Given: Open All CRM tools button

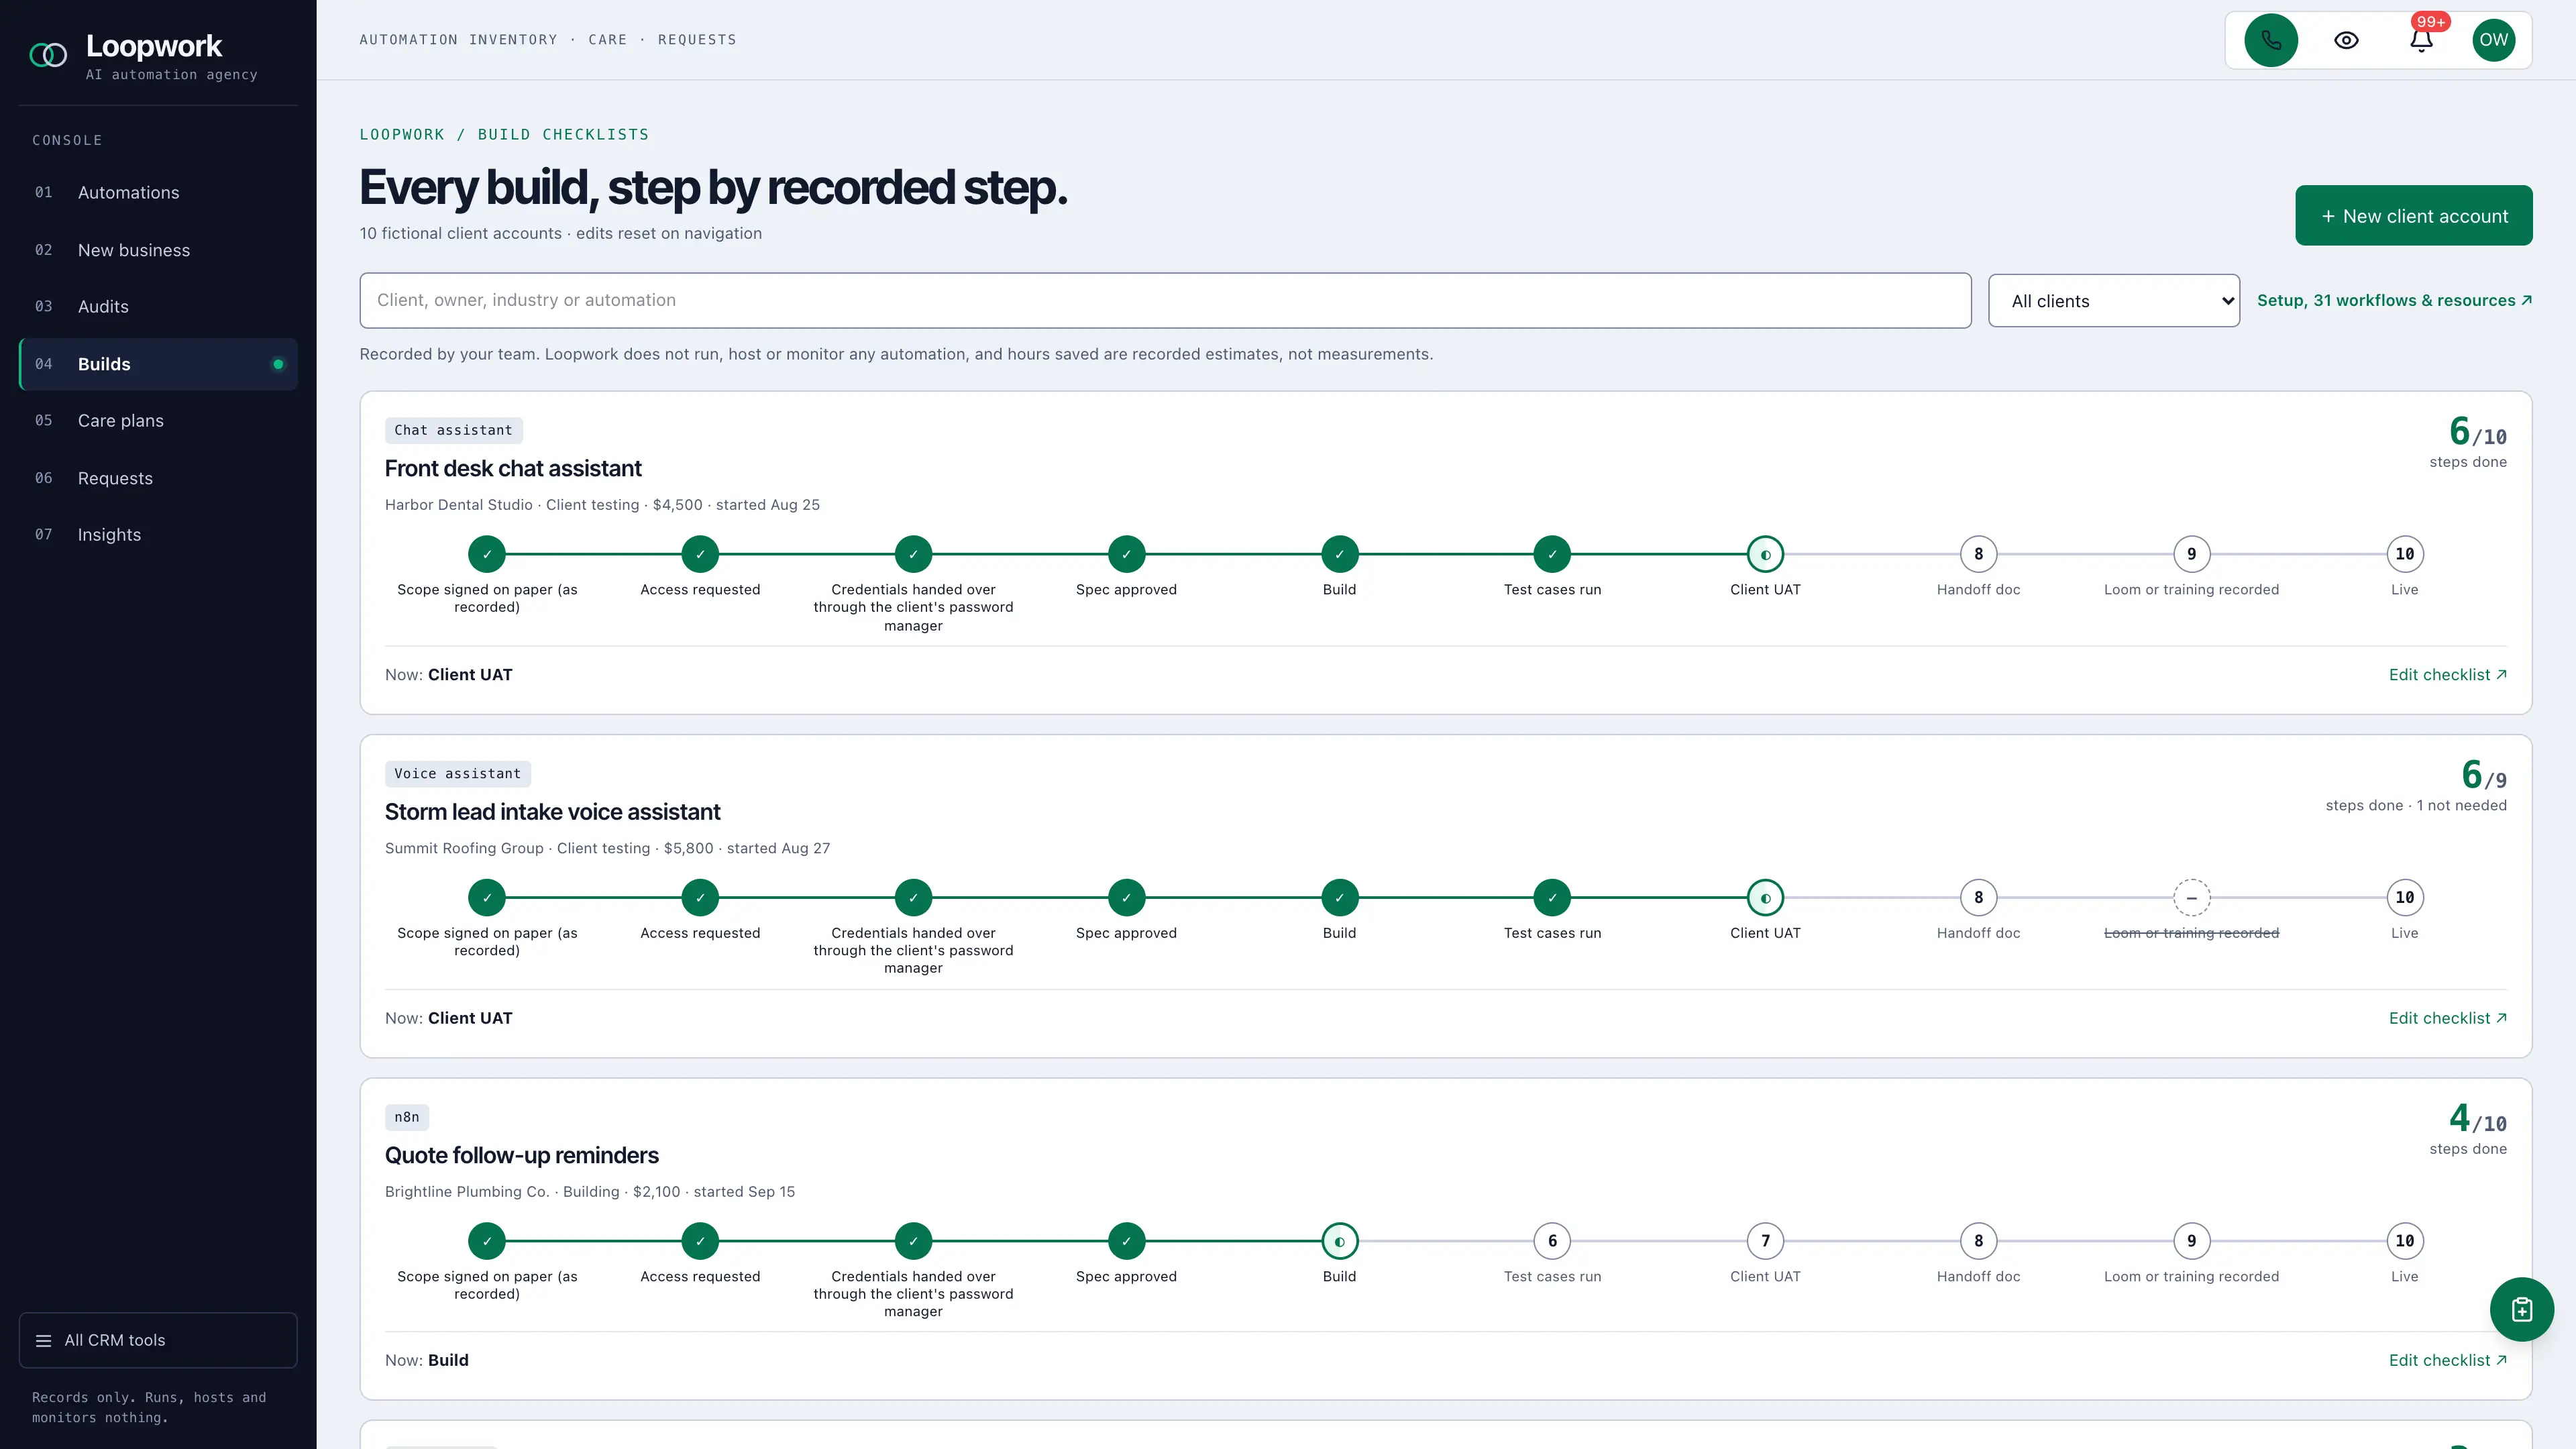Looking at the screenshot, I should 158,1340.
